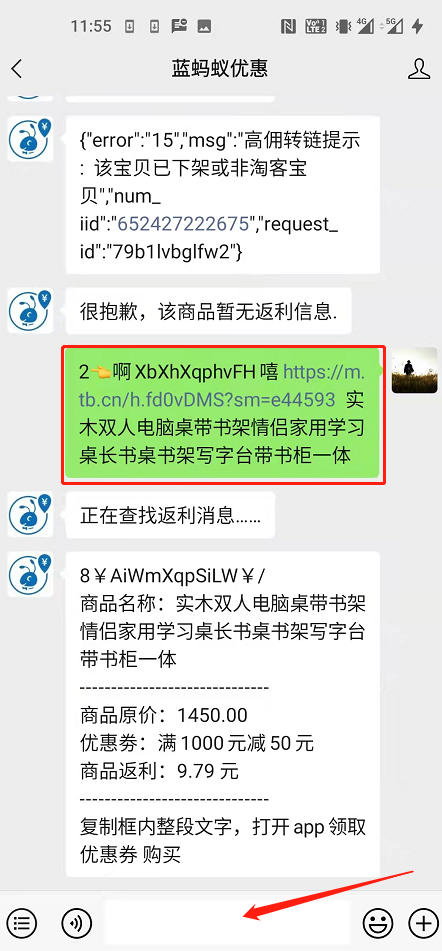Viewport: 442px width, 951px height.
Task: Tap the bot avatar beside 很抱歉 message
Action: pyautogui.click(x=30, y=311)
